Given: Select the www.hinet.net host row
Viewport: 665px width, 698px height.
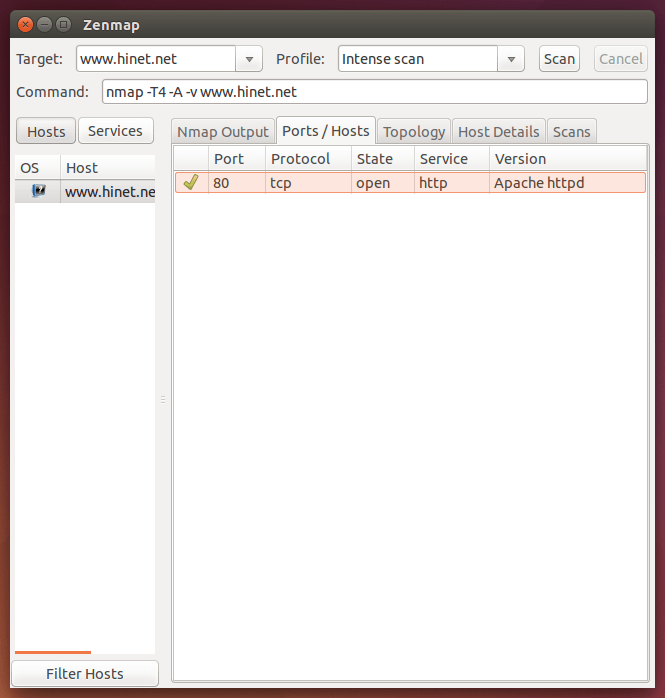Looking at the screenshot, I should 109,191.
